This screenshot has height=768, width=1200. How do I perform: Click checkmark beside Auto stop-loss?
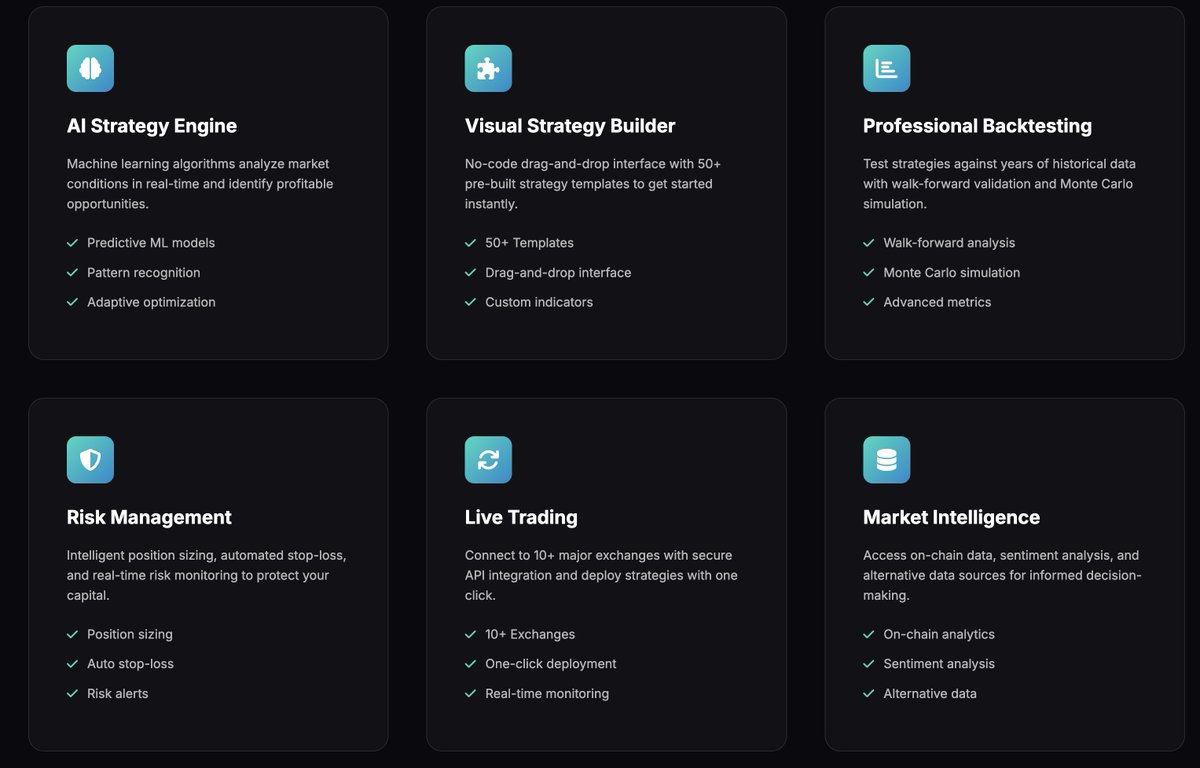[72, 664]
